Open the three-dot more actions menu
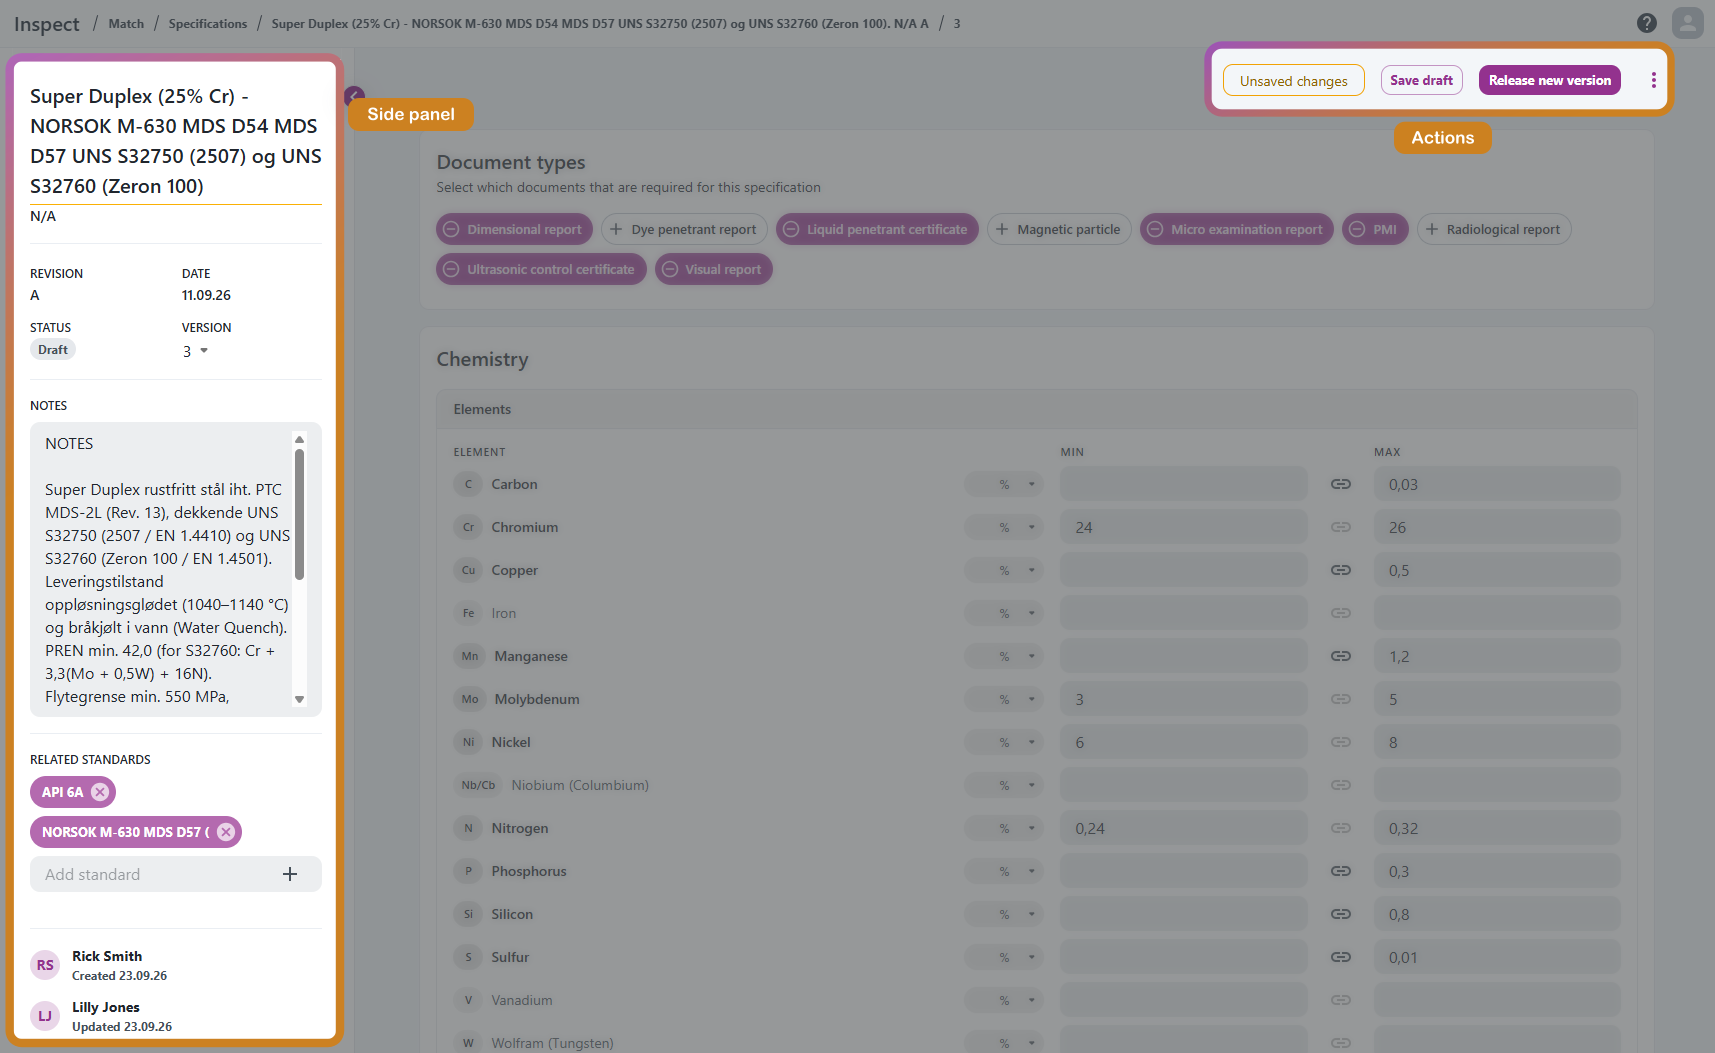This screenshot has height=1053, width=1715. pyautogui.click(x=1653, y=80)
